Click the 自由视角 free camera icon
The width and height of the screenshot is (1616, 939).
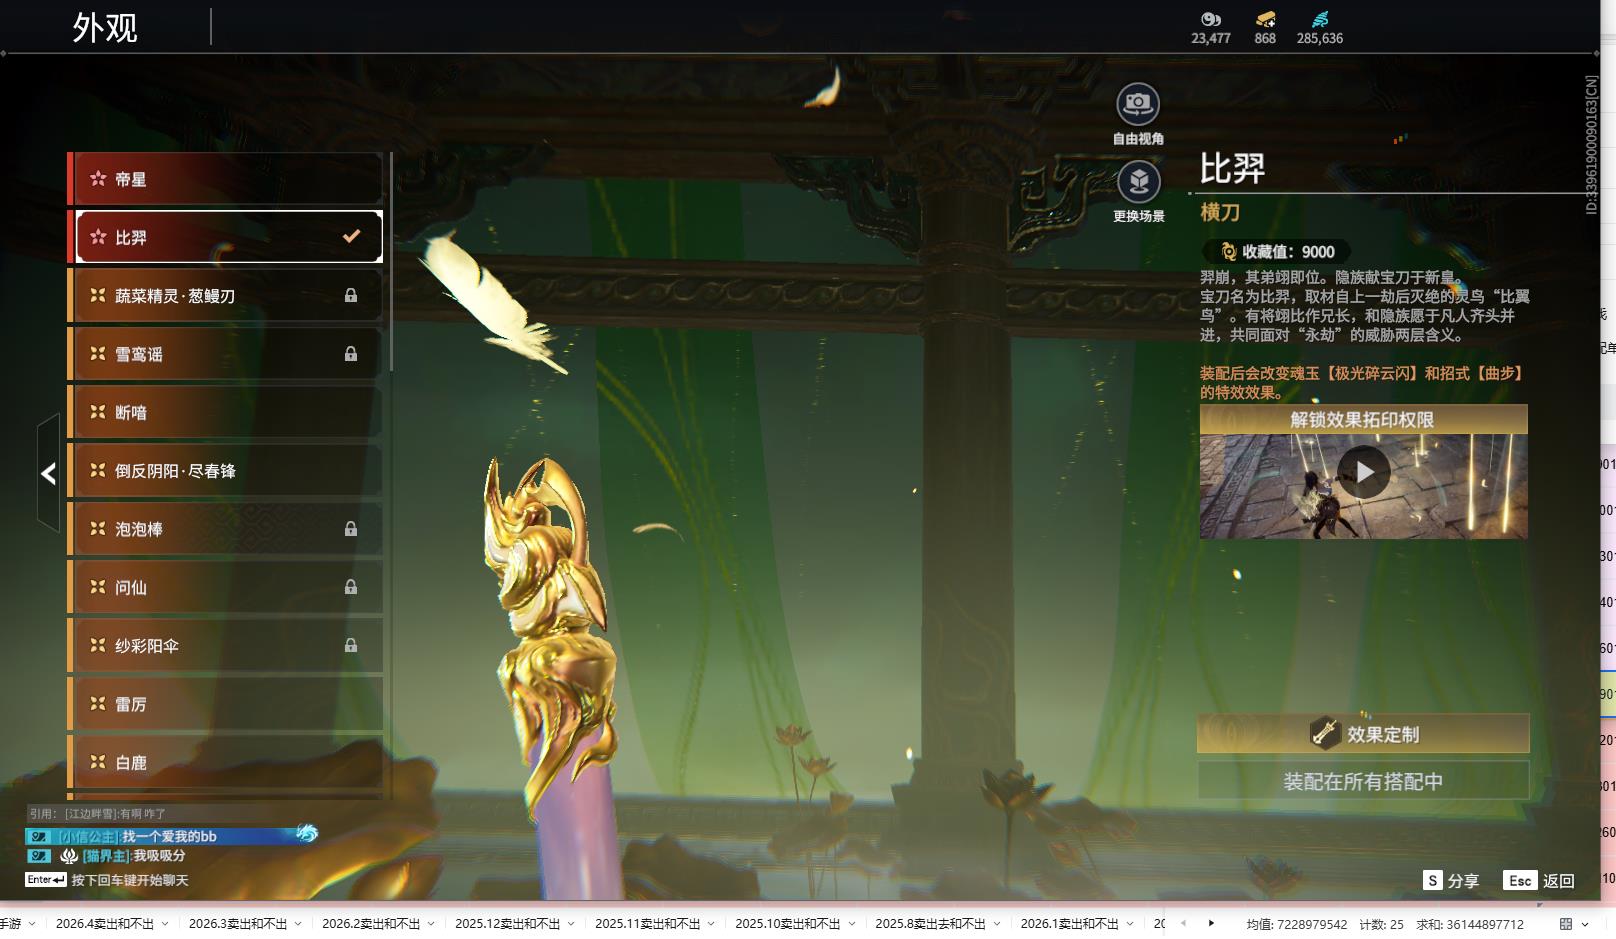coord(1137,103)
